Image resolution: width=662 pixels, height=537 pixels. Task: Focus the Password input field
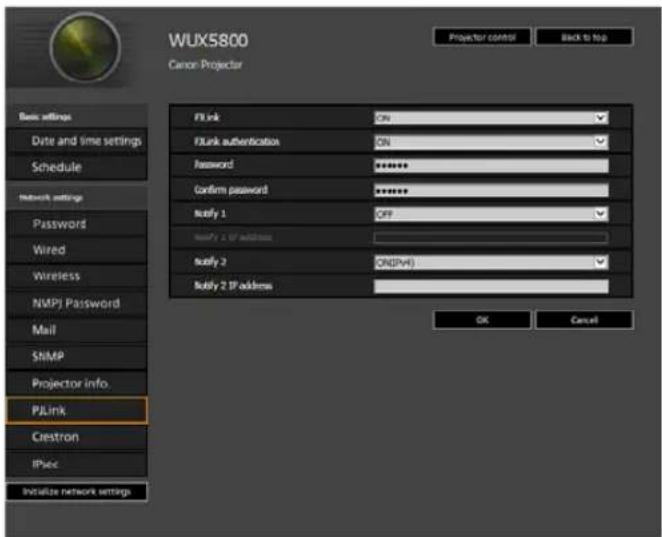(x=491, y=165)
